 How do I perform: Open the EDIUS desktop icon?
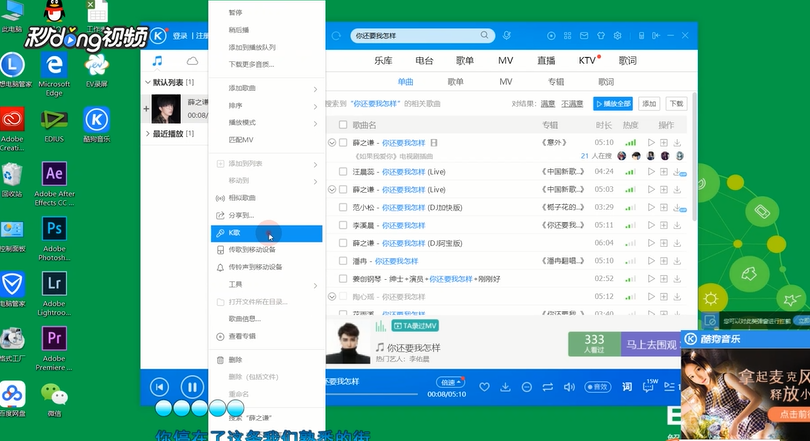coord(54,124)
